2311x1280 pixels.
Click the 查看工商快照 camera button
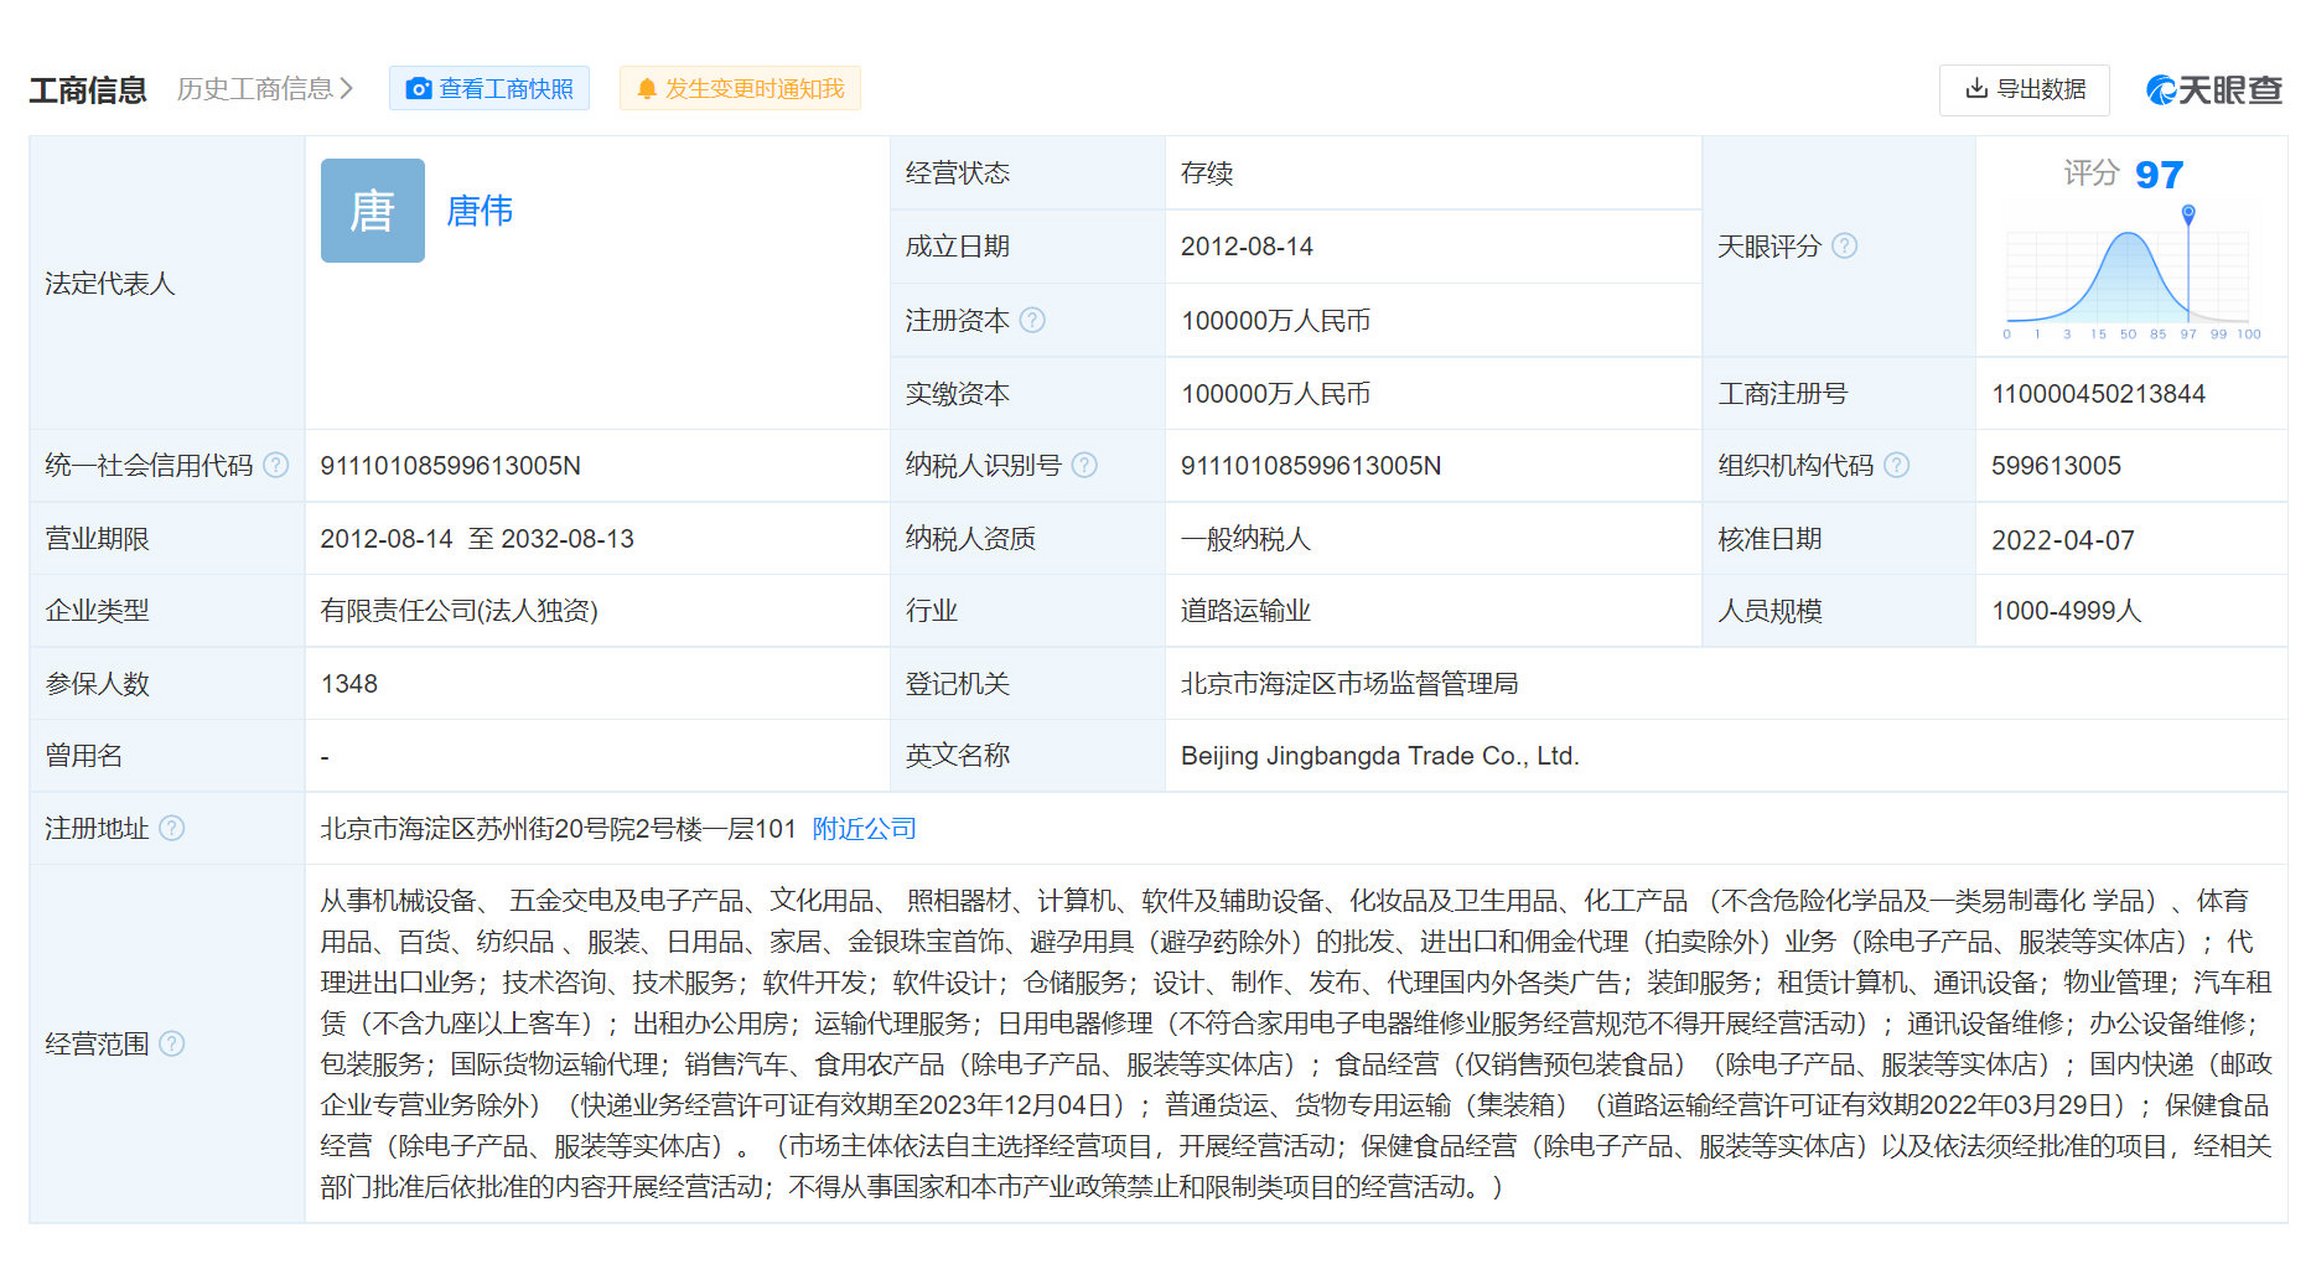click(x=489, y=89)
